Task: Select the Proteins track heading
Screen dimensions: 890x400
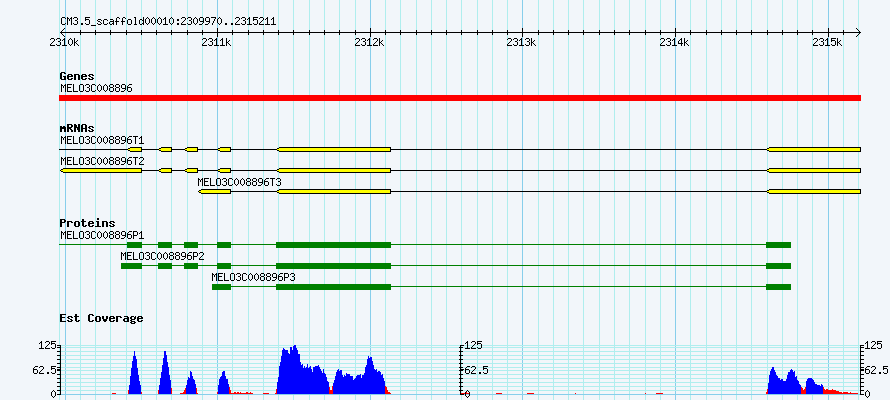Action: (x=87, y=223)
